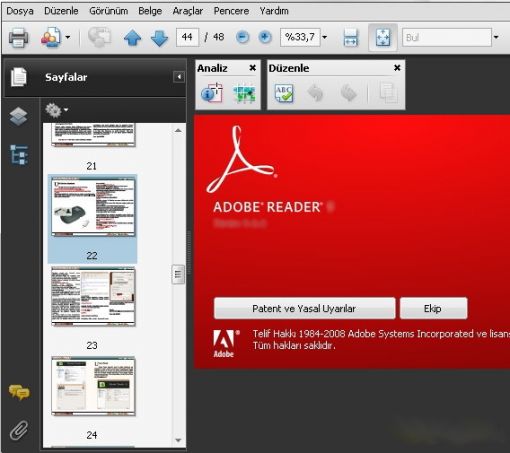Open the Belge menu

(x=150, y=11)
